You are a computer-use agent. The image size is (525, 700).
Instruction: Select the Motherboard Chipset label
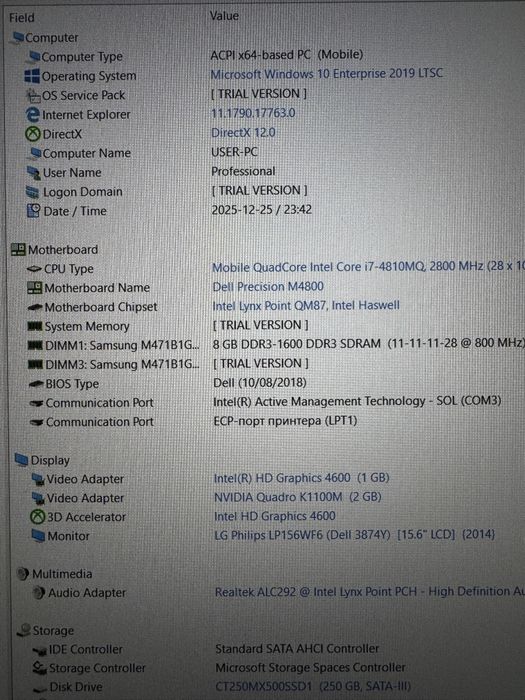point(101,307)
